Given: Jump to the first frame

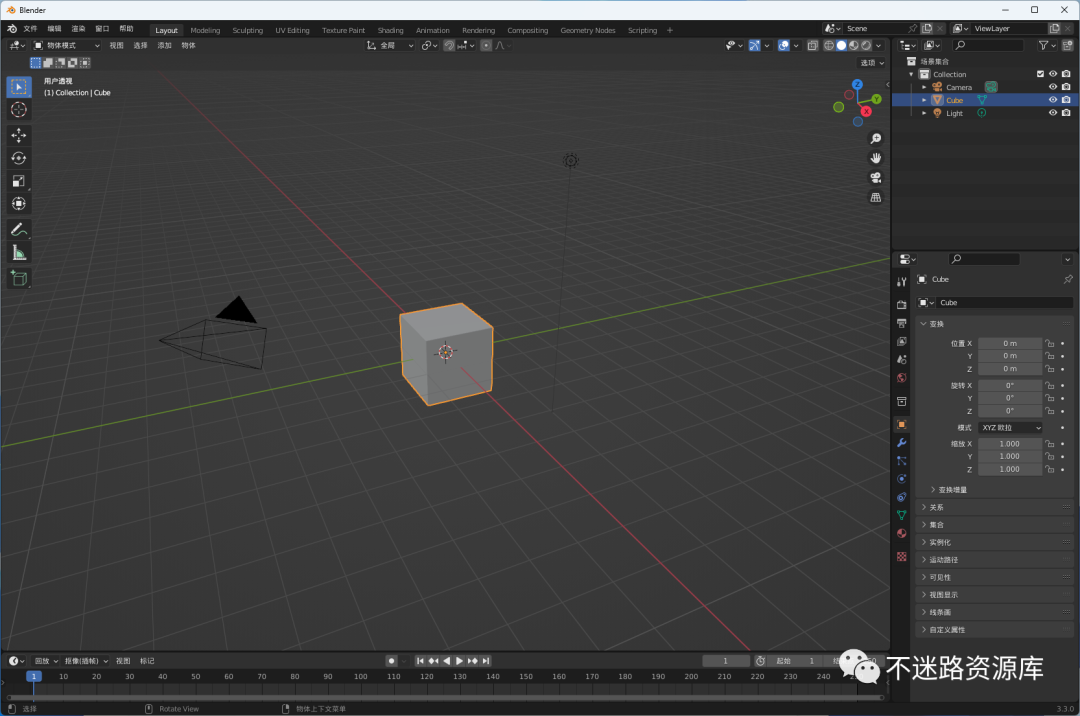Looking at the screenshot, I should 420,661.
